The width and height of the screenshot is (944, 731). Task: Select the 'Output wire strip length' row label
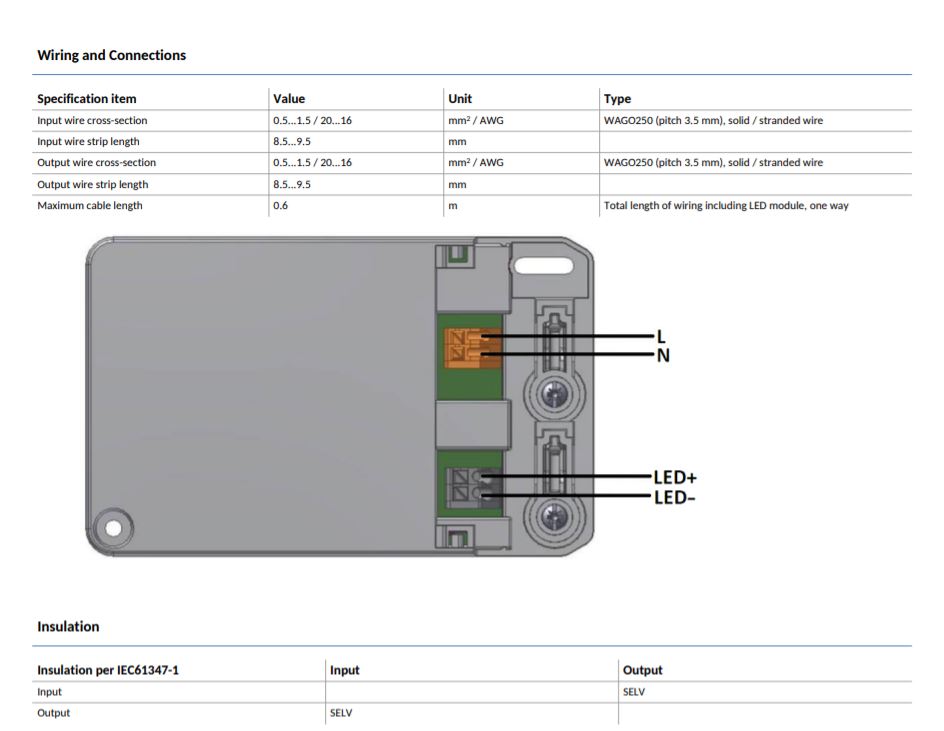[93, 184]
